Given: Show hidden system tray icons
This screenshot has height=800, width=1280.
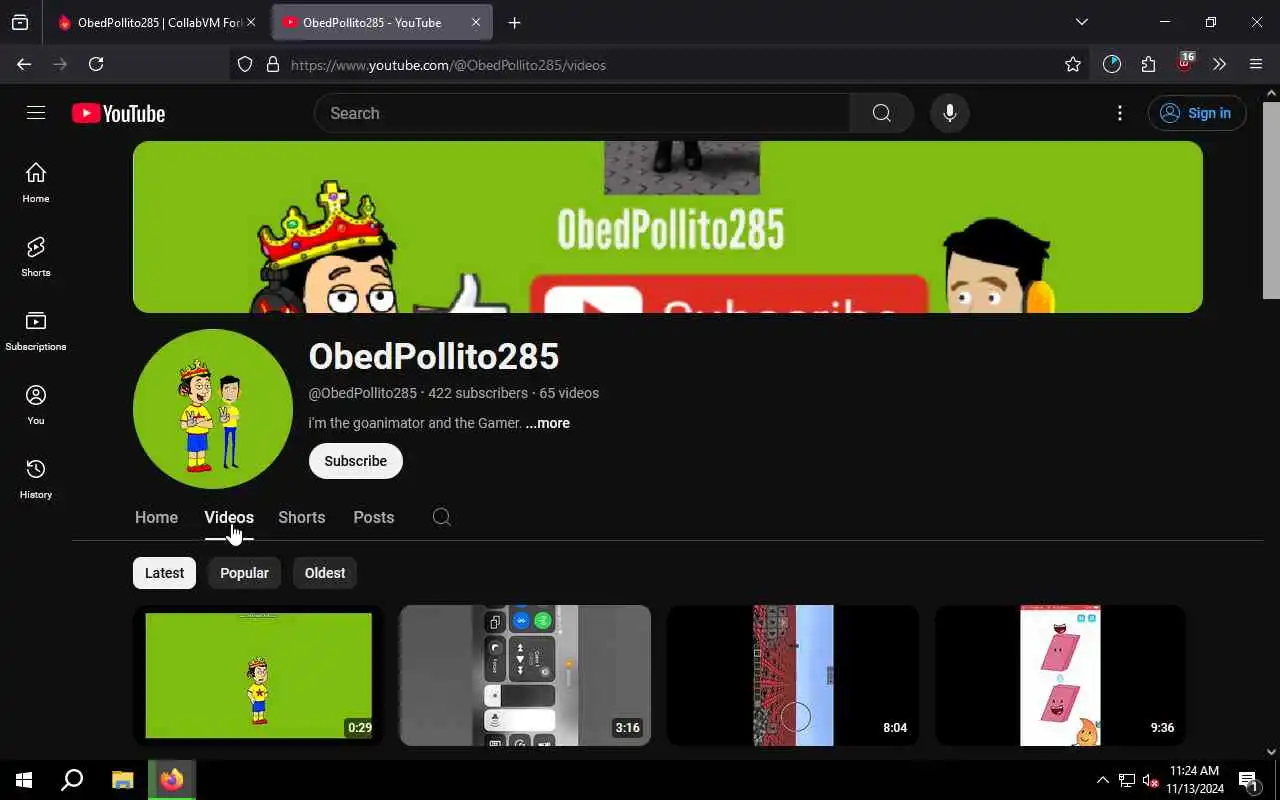Looking at the screenshot, I should tap(1102, 780).
